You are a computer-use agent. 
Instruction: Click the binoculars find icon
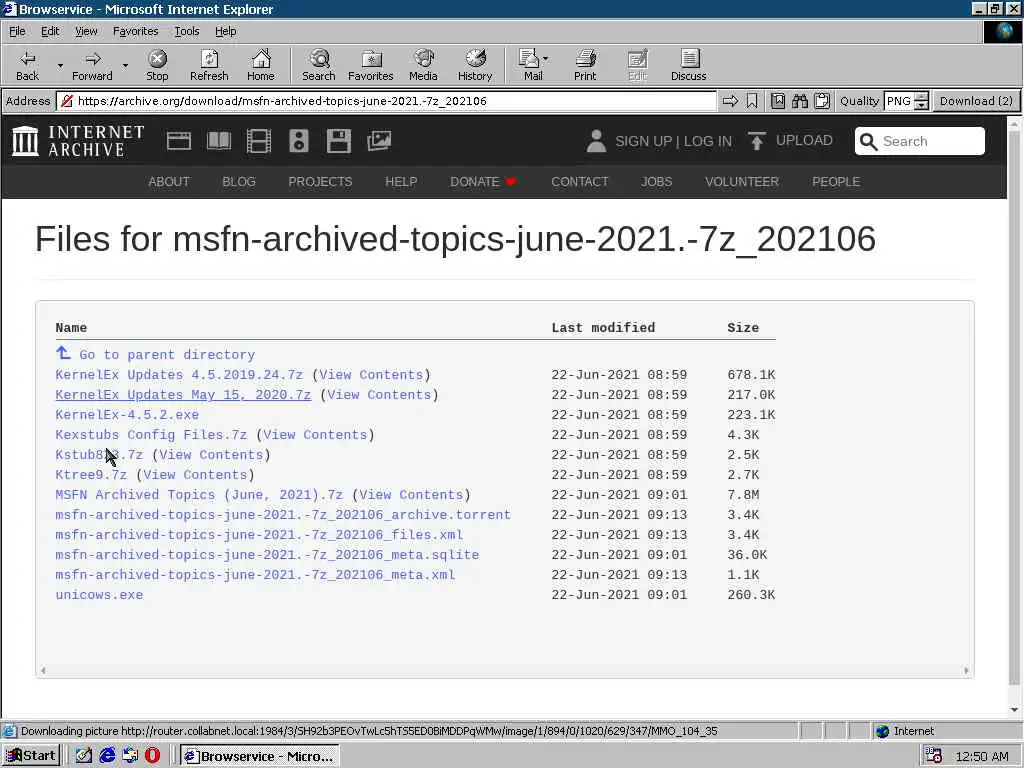pos(800,101)
